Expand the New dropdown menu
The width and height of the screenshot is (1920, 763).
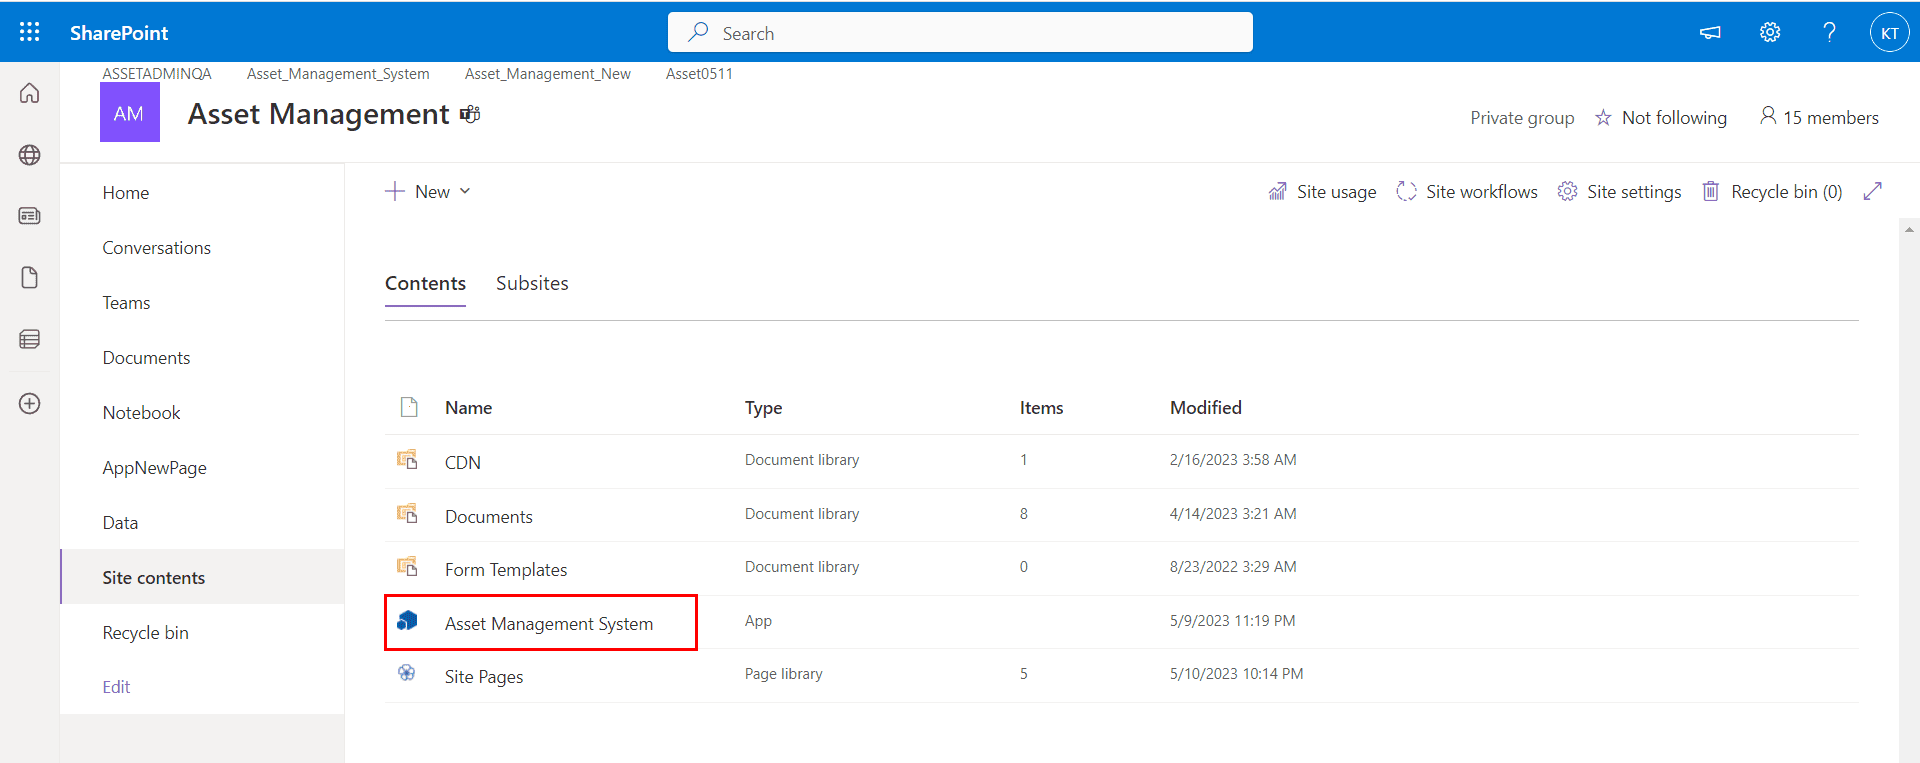429,192
